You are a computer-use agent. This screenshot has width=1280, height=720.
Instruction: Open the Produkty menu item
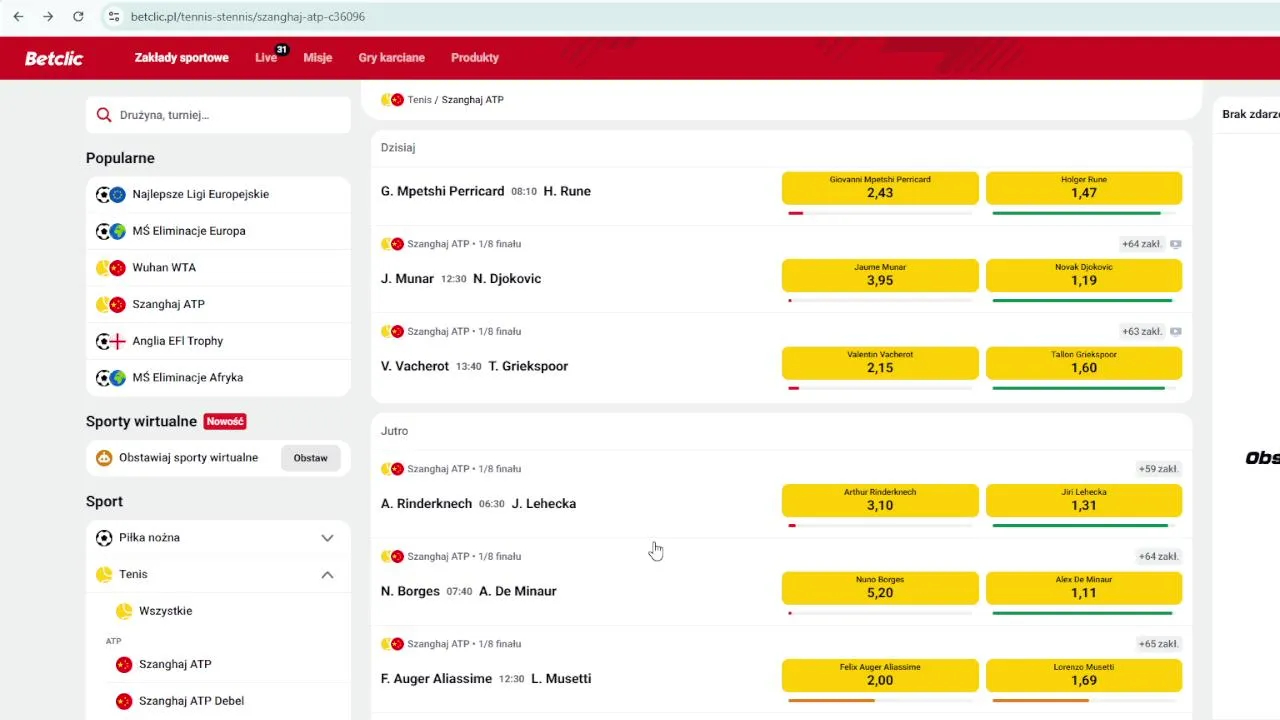coord(475,58)
